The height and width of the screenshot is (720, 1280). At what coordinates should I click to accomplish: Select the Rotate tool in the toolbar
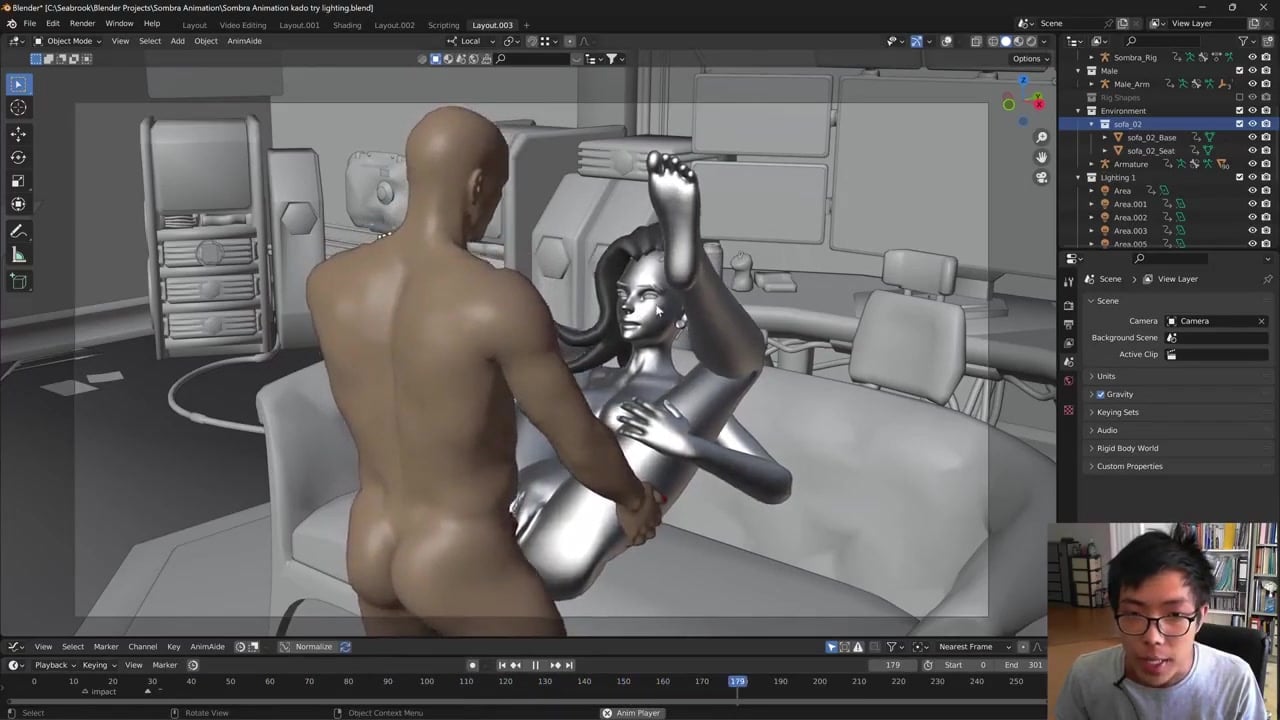(18, 157)
